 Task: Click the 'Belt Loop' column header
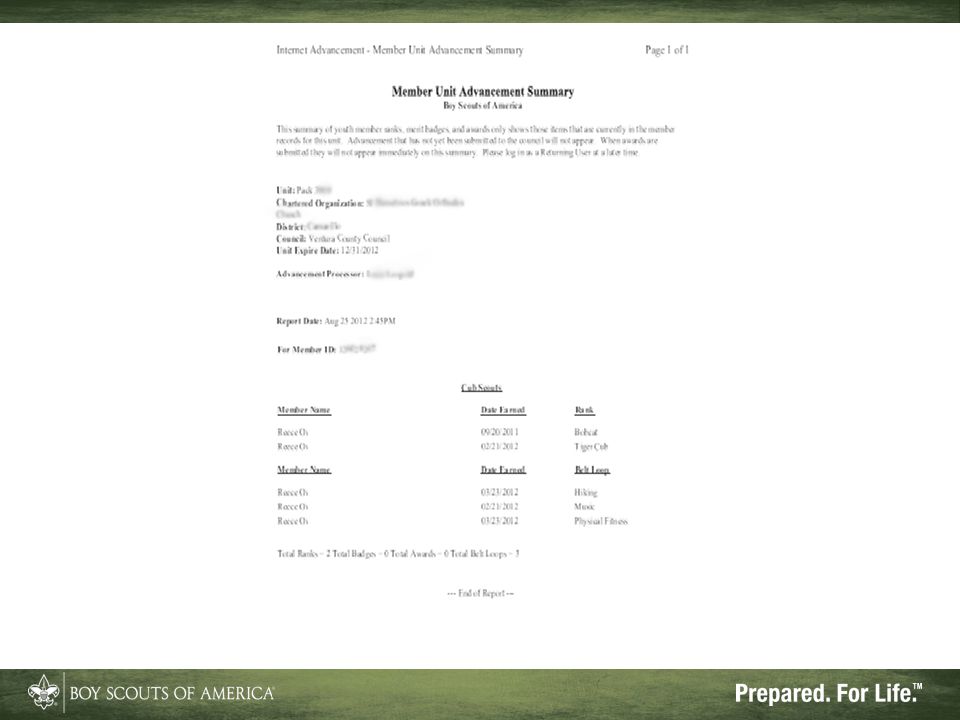point(592,470)
